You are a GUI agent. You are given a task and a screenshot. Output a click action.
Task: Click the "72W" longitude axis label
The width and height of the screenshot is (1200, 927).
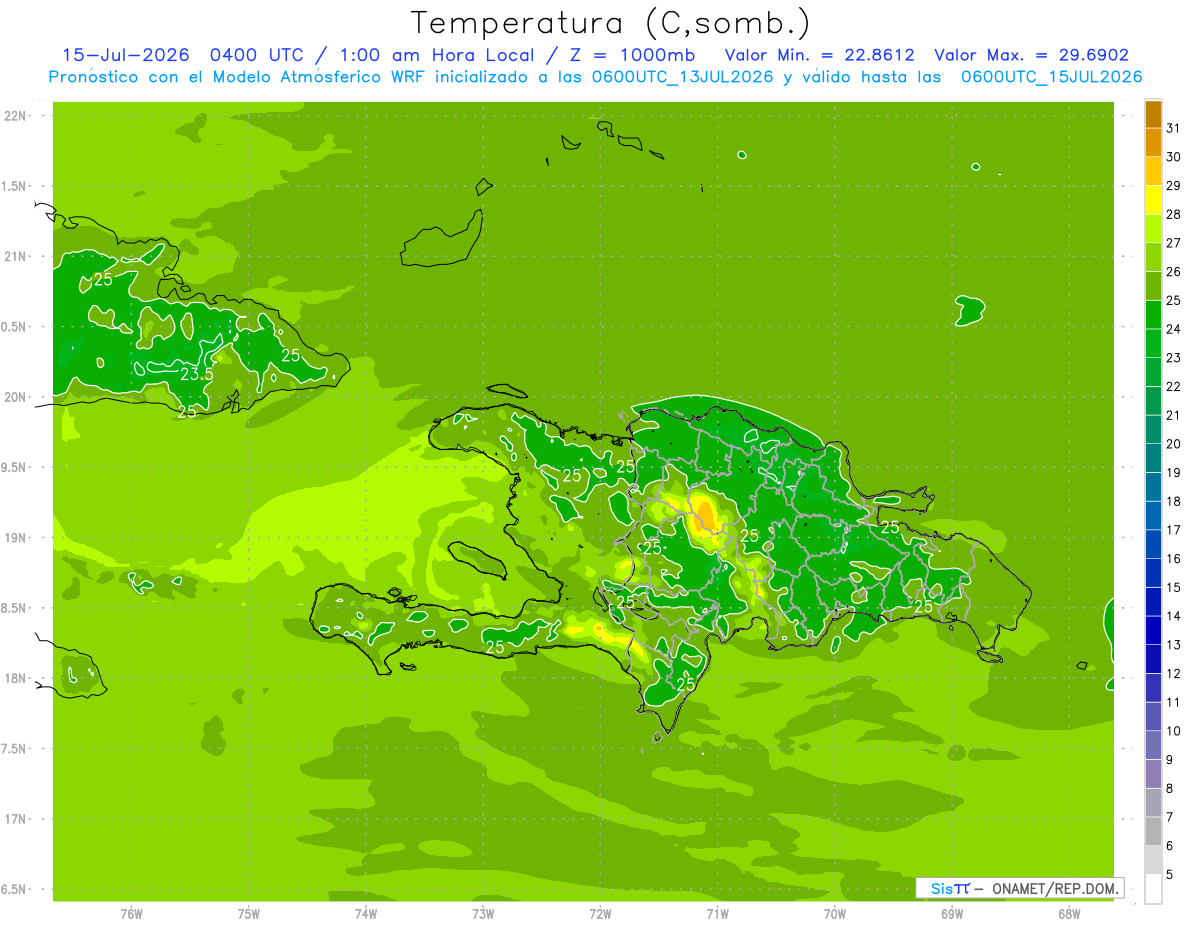tap(600, 914)
